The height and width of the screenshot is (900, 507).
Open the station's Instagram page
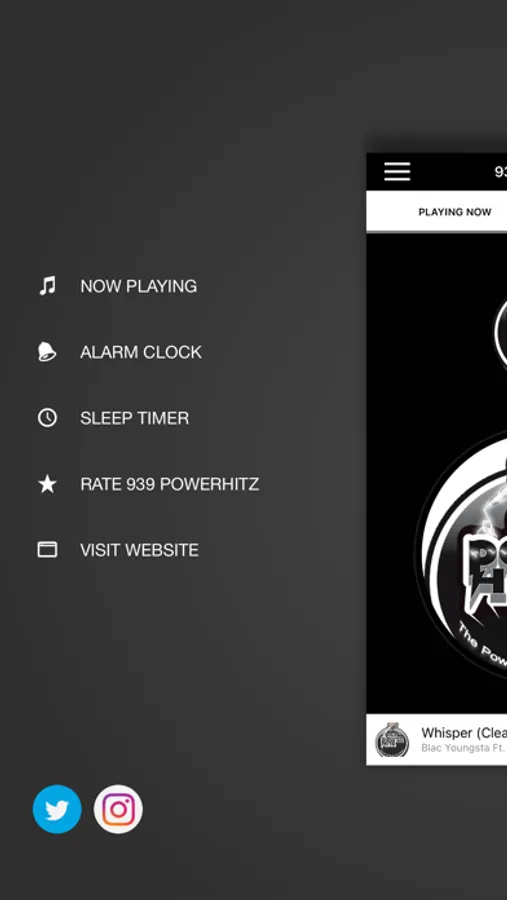(x=118, y=809)
